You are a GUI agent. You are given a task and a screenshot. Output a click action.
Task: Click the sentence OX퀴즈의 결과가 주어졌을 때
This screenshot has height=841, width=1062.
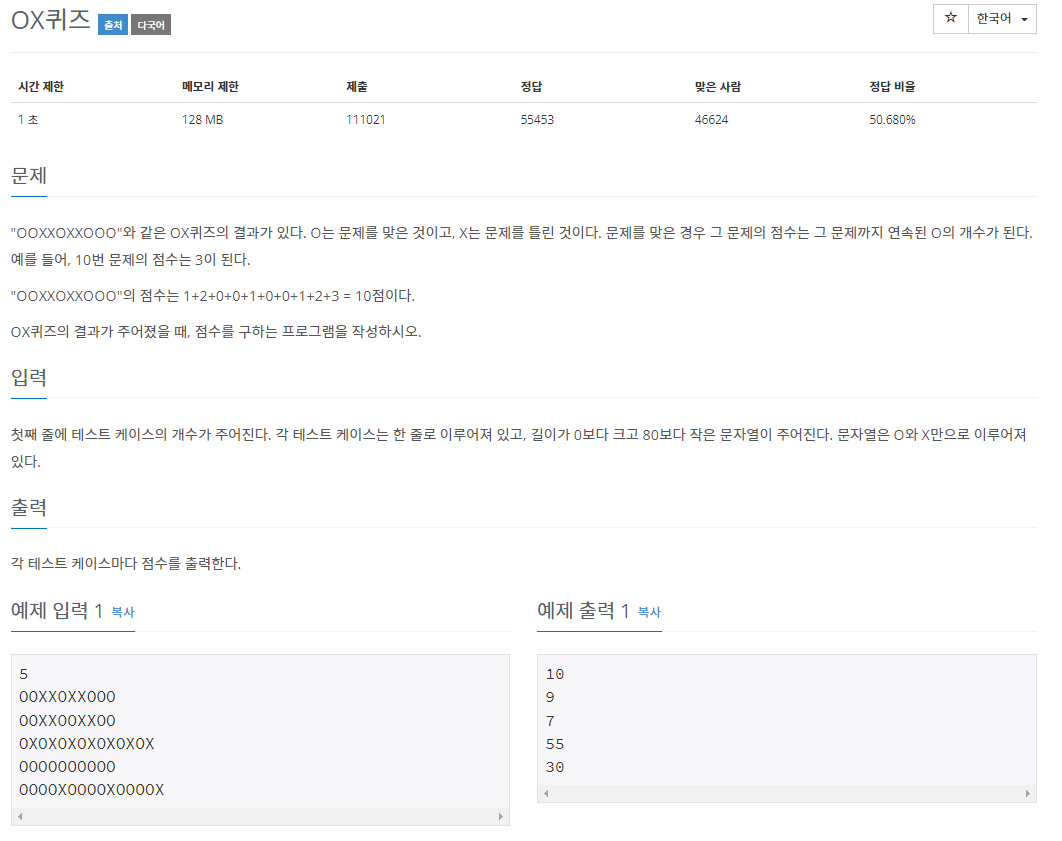(216, 332)
